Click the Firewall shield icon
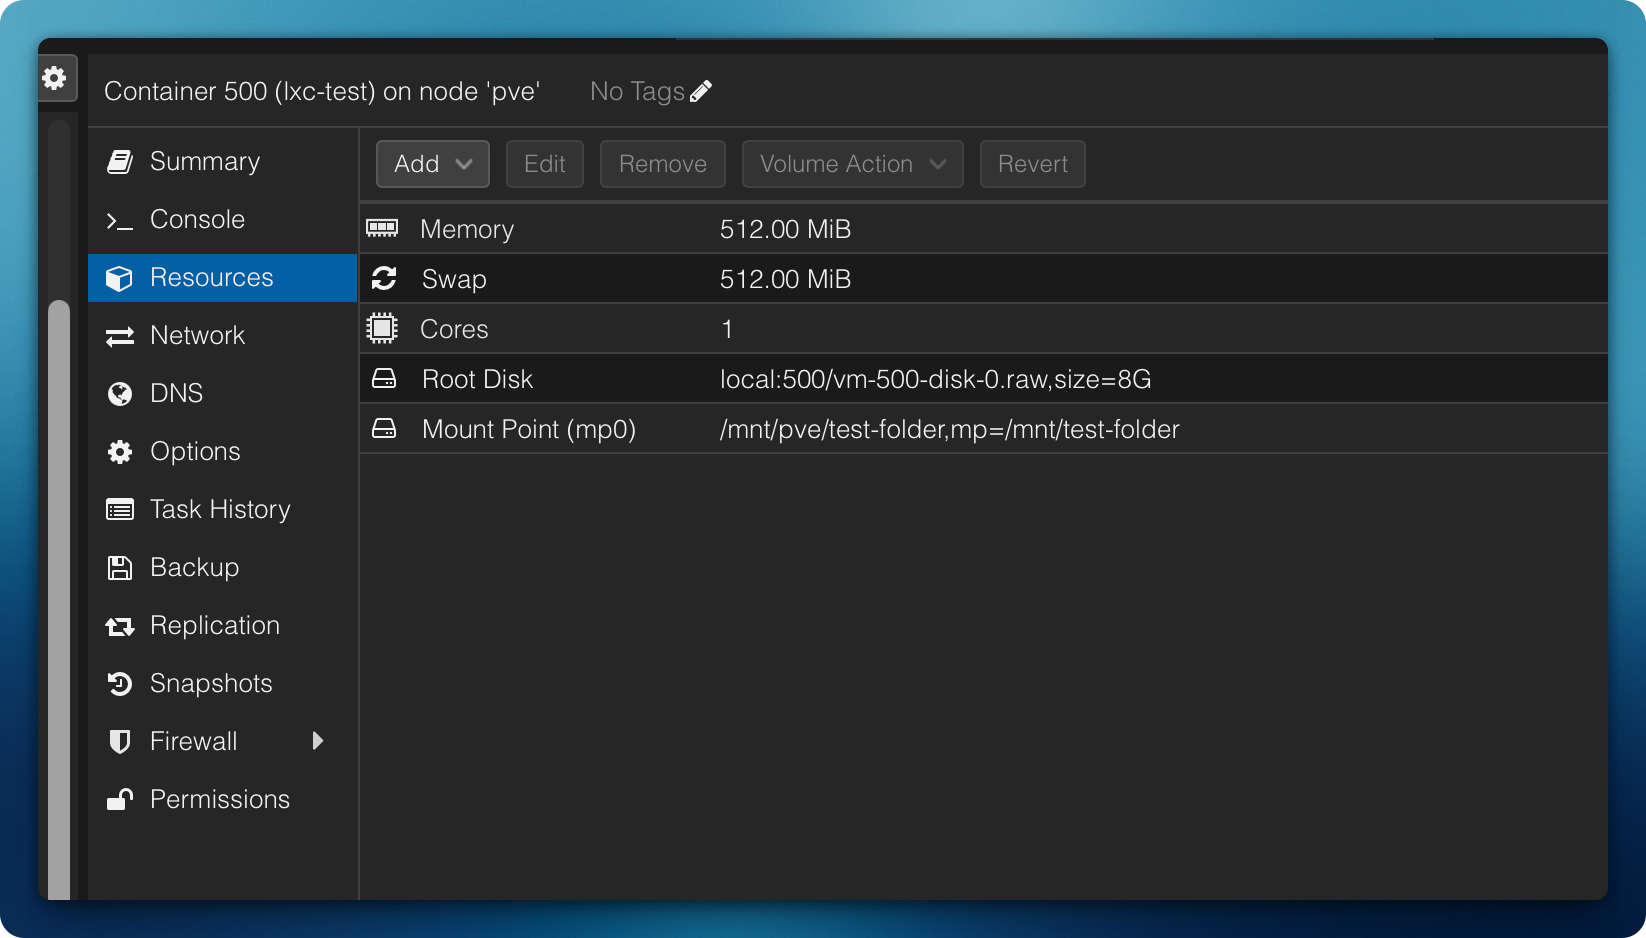 coord(120,742)
